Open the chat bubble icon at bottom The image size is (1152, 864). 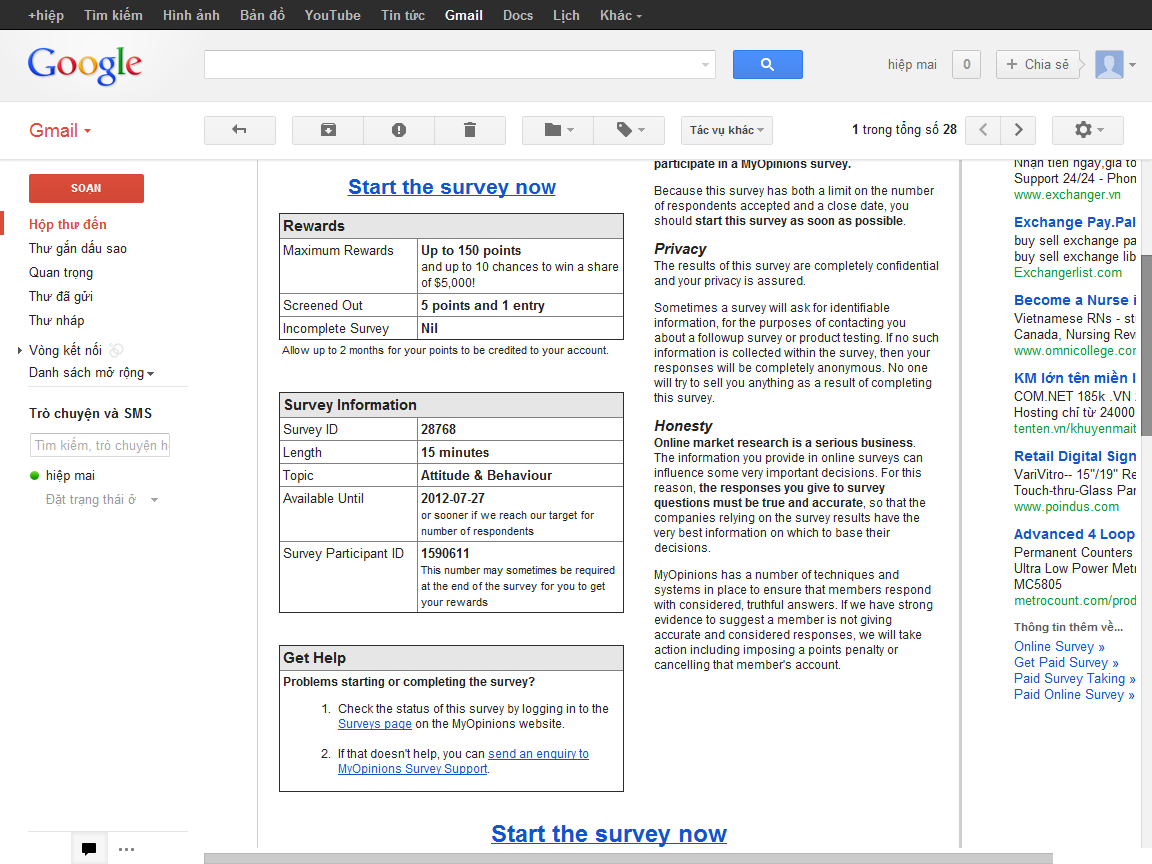pos(89,849)
